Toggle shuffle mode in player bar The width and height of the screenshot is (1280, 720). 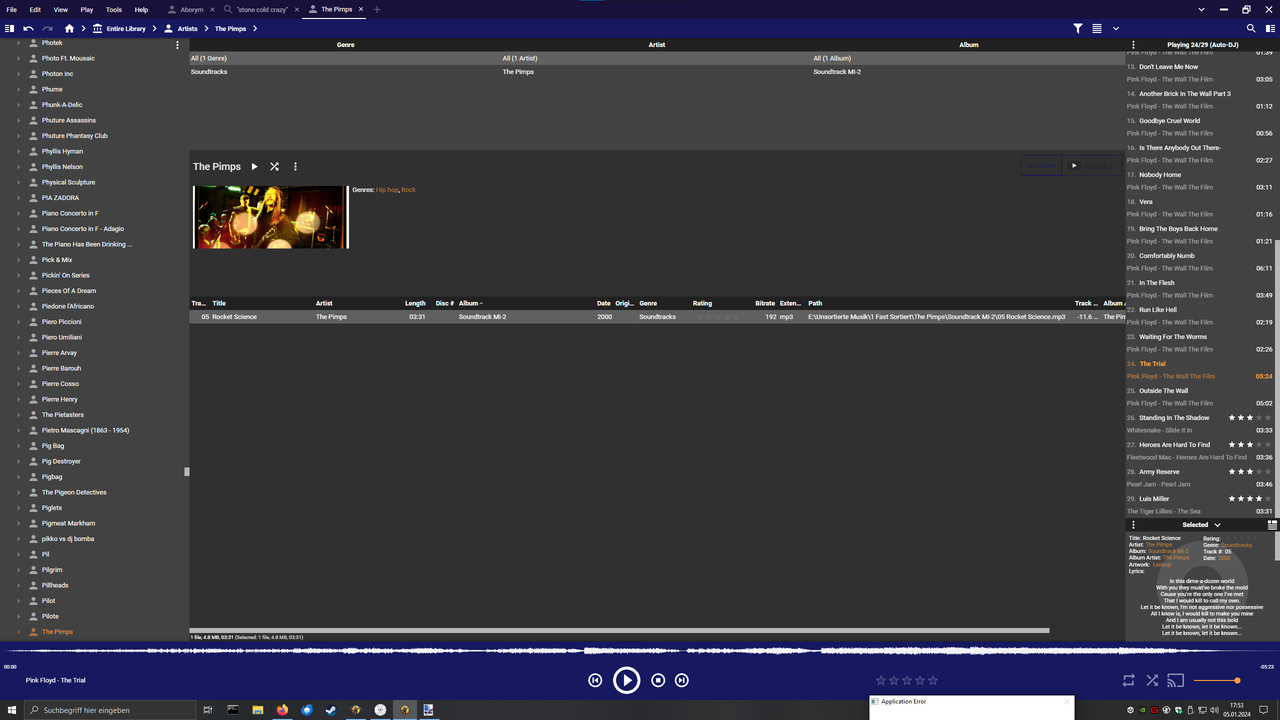coord(1152,680)
